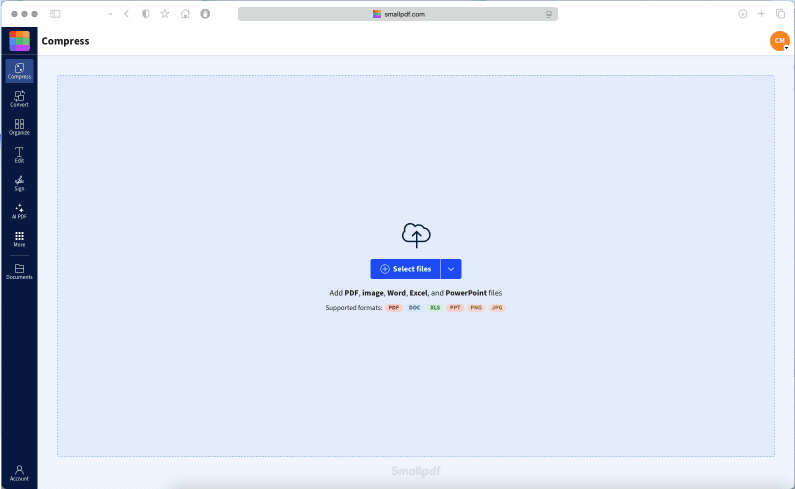Click the cloud upload icon
795x489 pixels.
click(x=416, y=235)
